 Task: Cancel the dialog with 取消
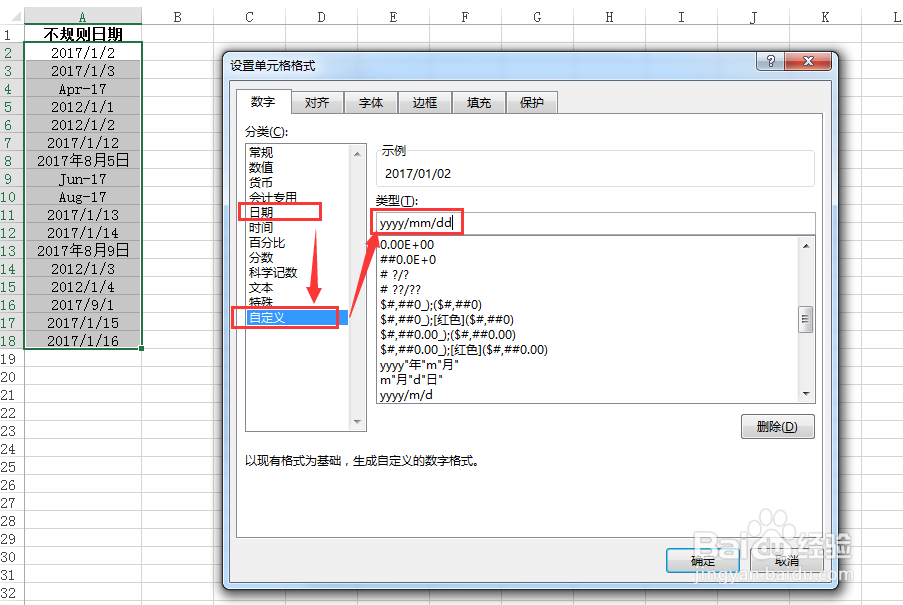coord(787,560)
